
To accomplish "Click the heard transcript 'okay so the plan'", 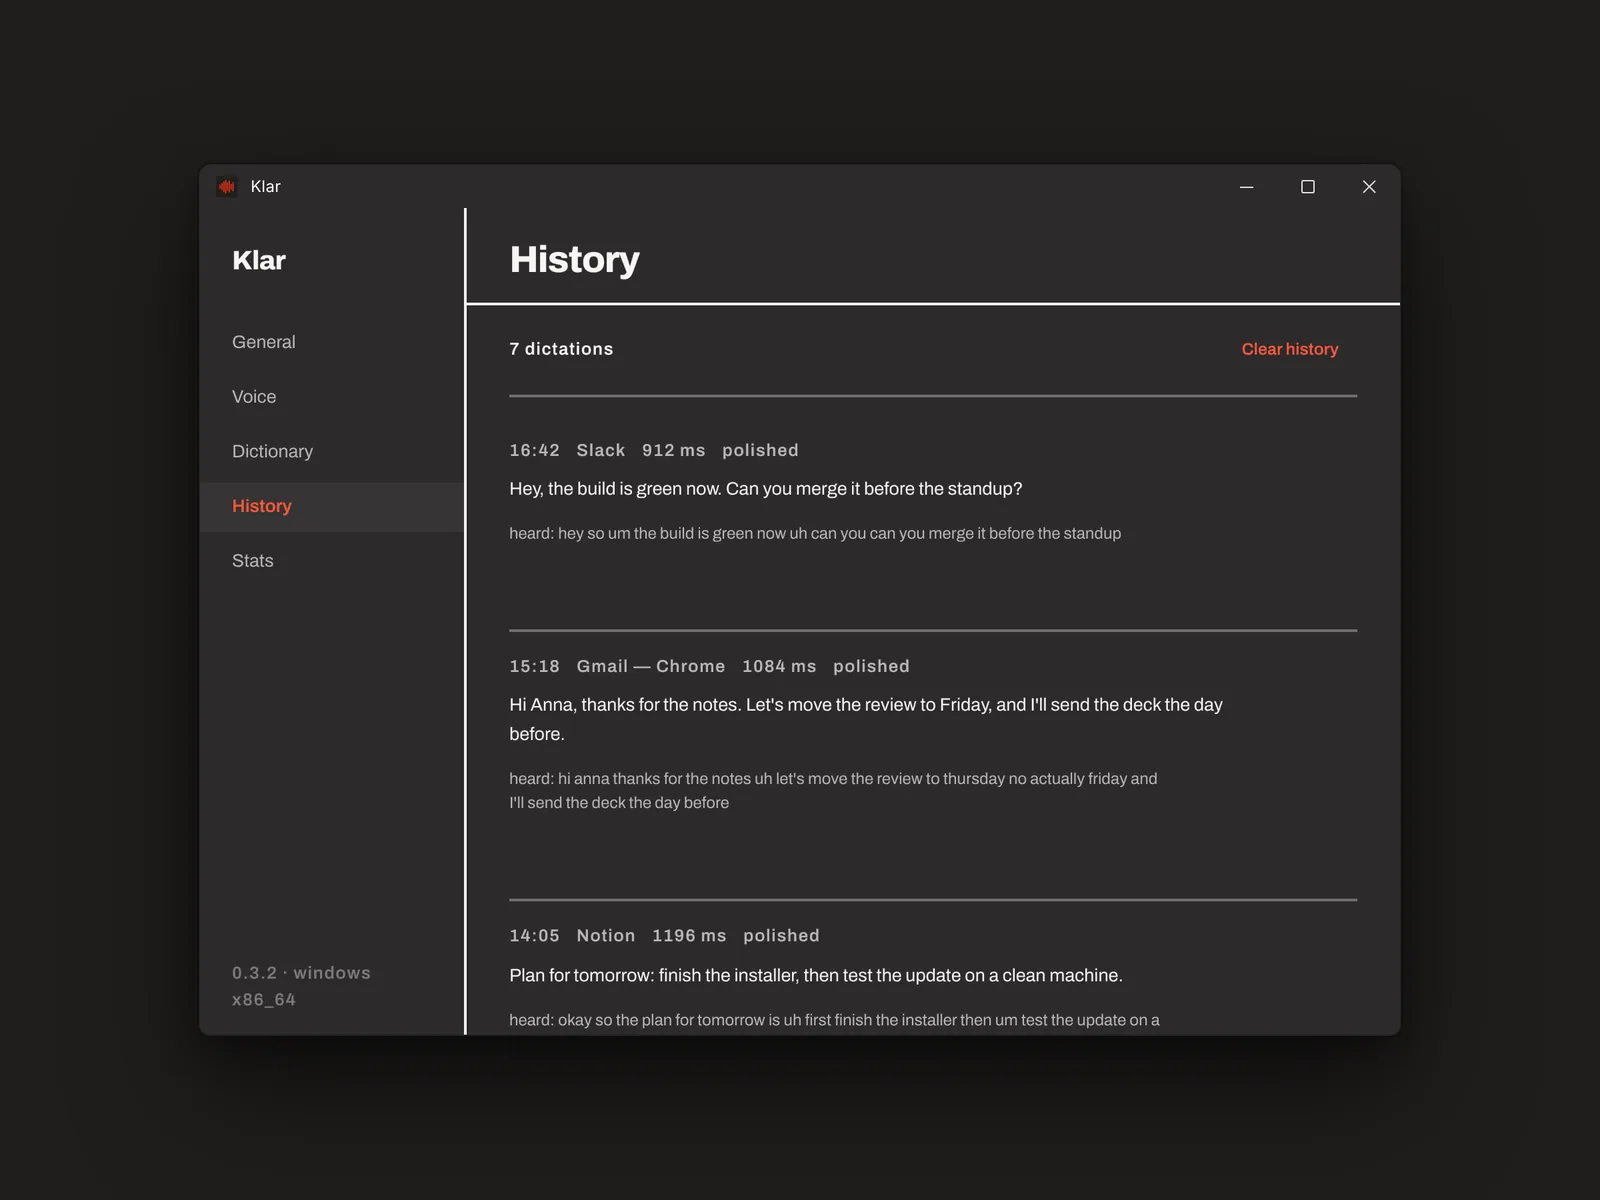I will 834,1021.
